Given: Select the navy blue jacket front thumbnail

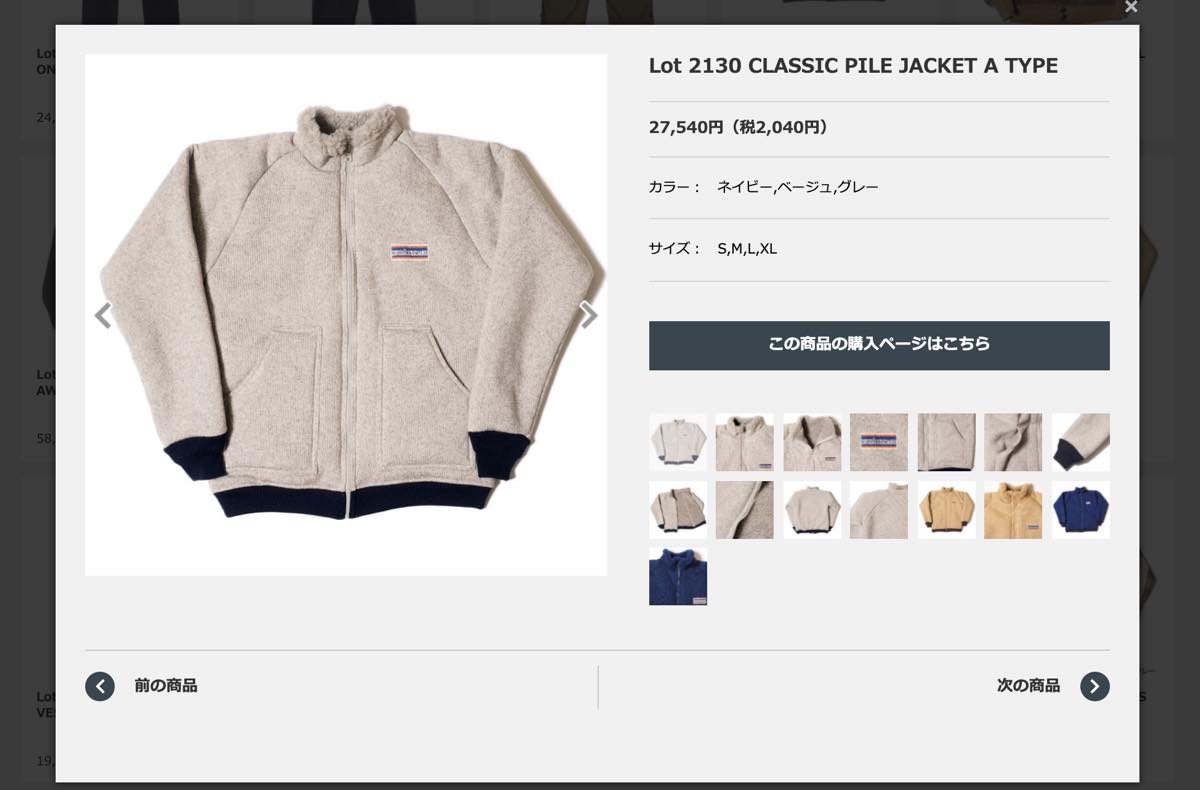Looking at the screenshot, I should pyautogui.click(x=1081, y=510).
